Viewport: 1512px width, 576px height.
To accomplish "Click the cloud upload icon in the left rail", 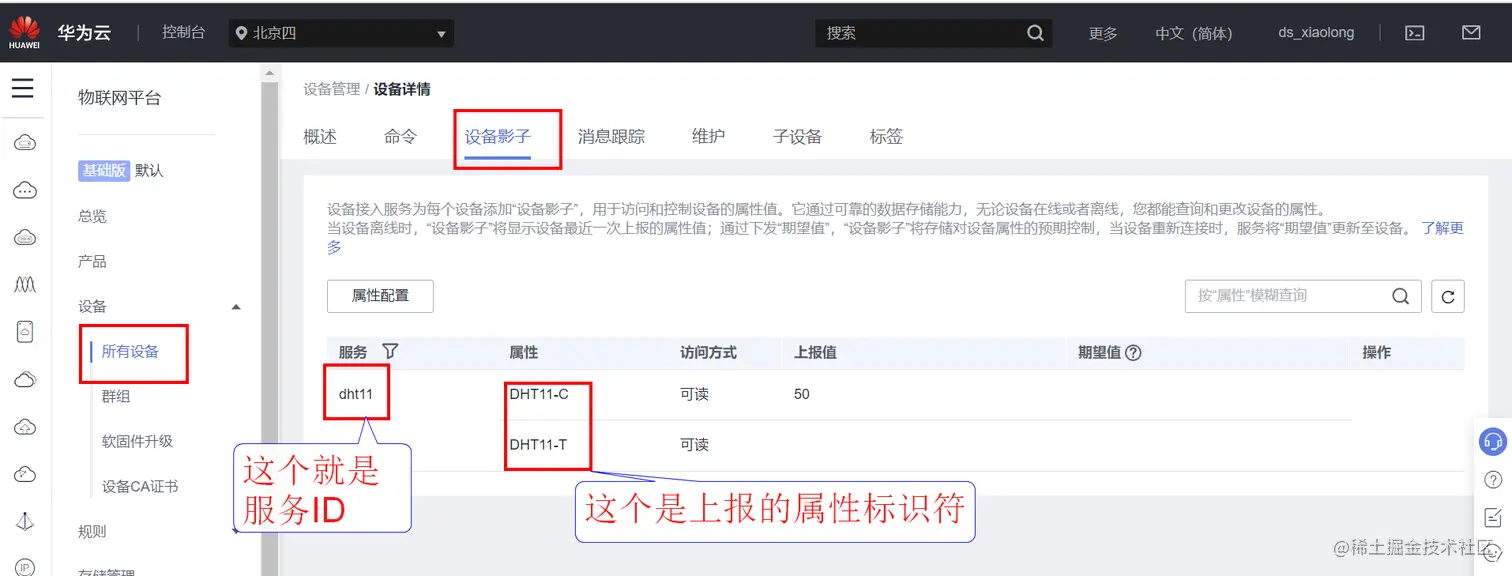I will [25, 427].
